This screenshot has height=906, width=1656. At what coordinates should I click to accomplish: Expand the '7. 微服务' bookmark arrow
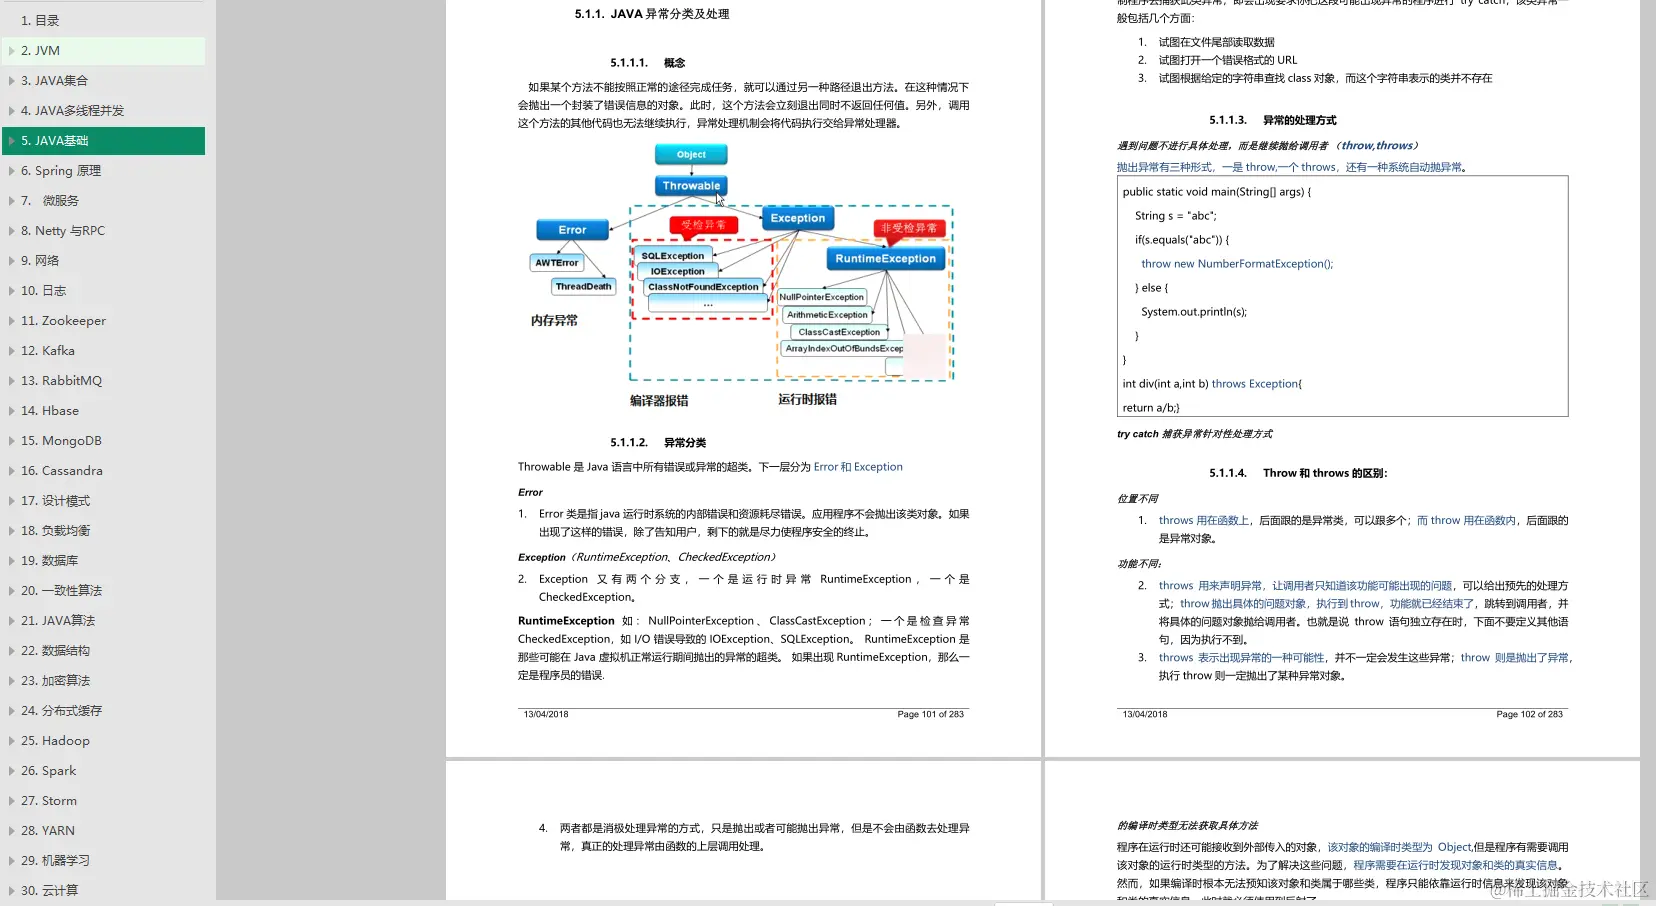[12, 200]
